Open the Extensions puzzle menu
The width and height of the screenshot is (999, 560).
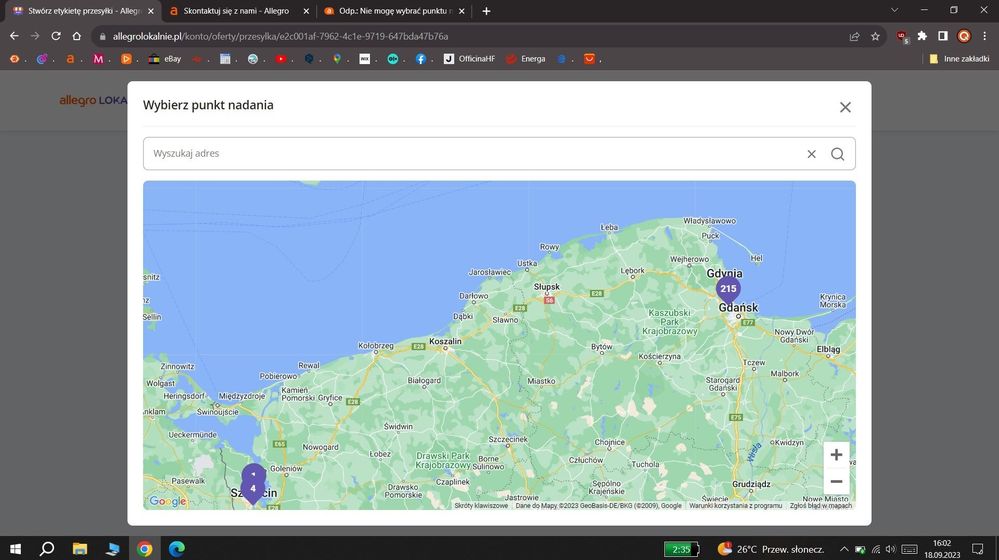pos(922,36)
